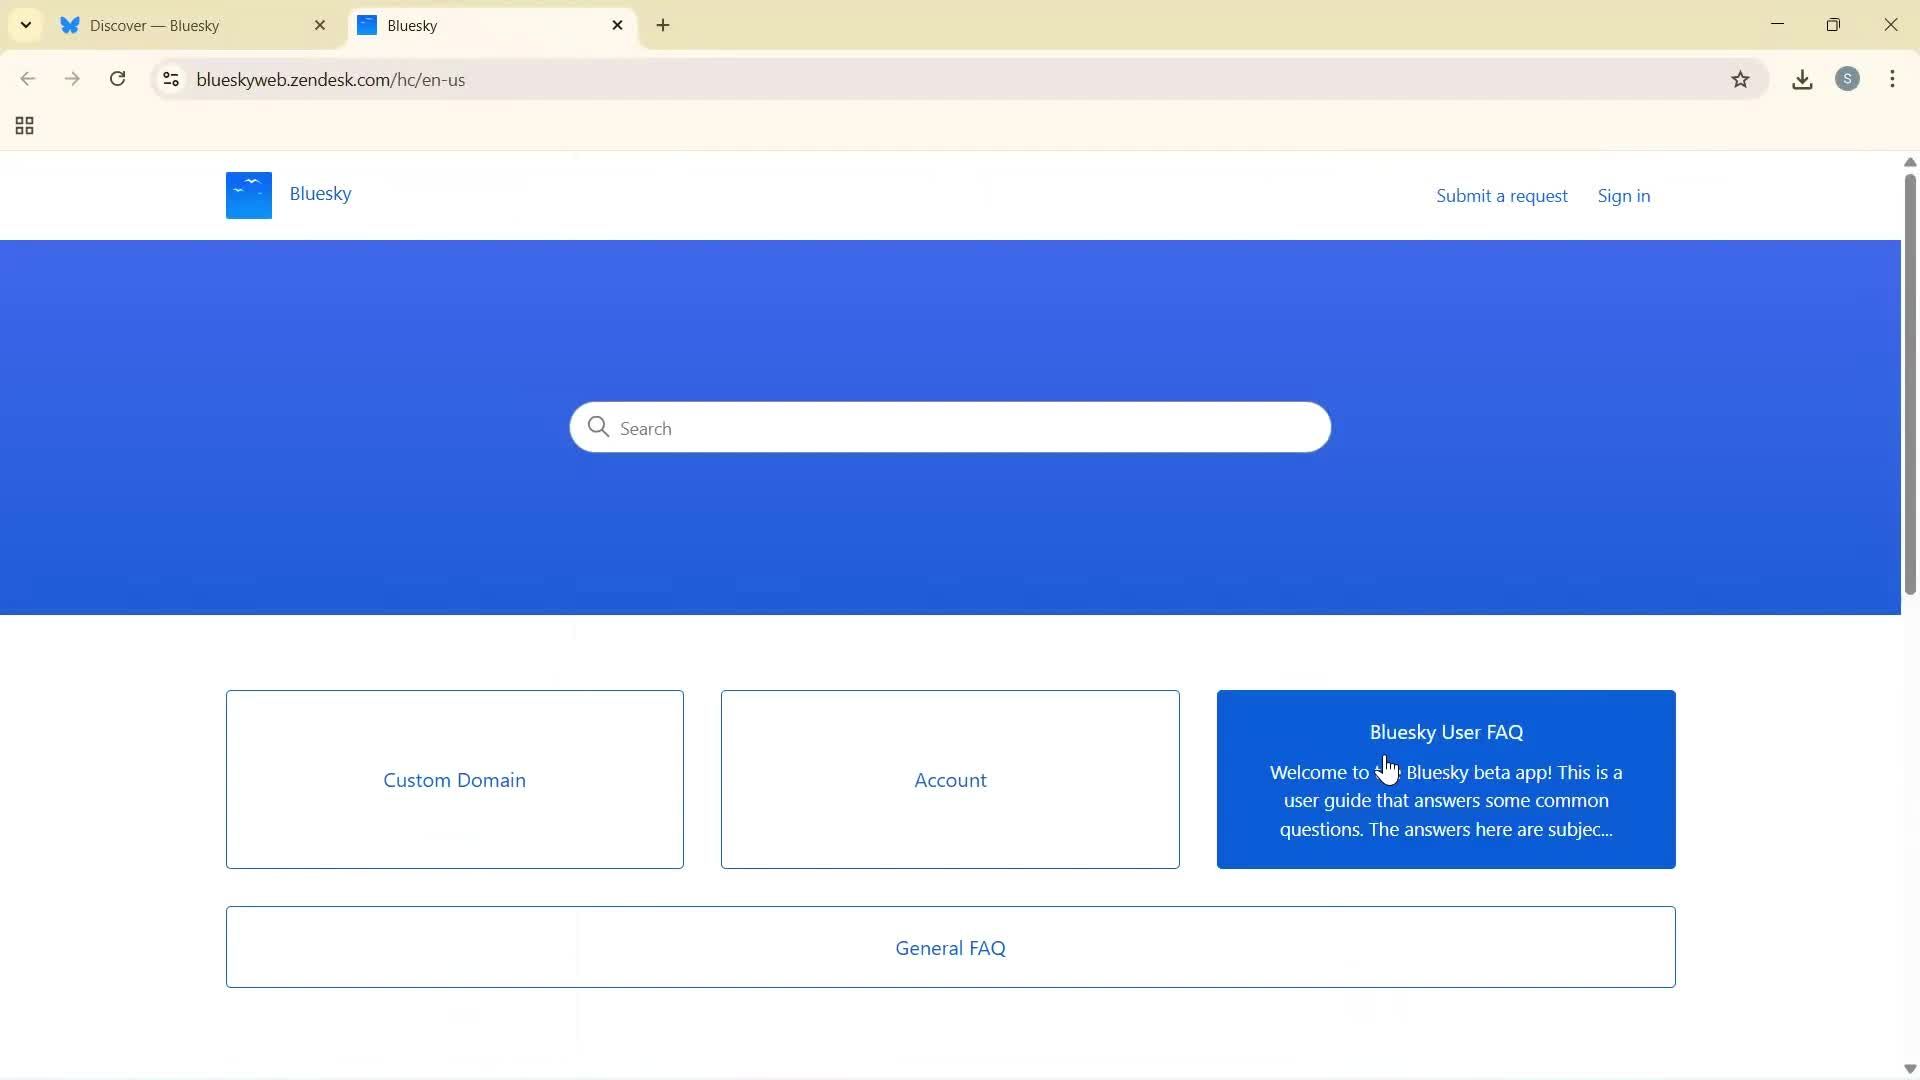Open the tab groups grid icon
The image size is (1920, 1080).
[23, 126]
